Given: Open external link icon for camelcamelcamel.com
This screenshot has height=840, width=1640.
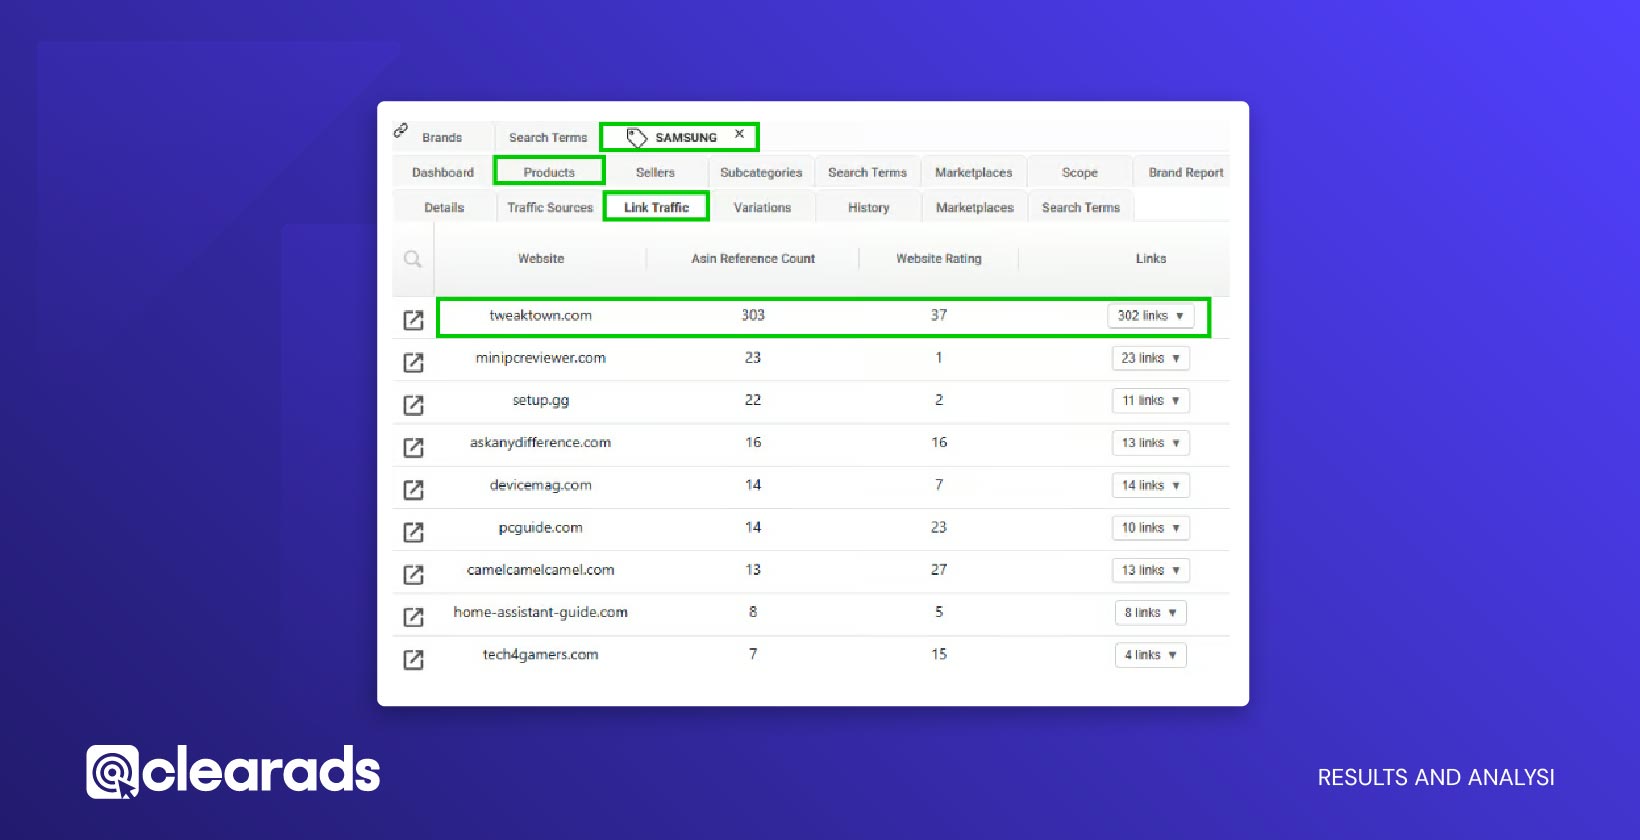Looking at the screenshot, I should [x=413, y=574].
